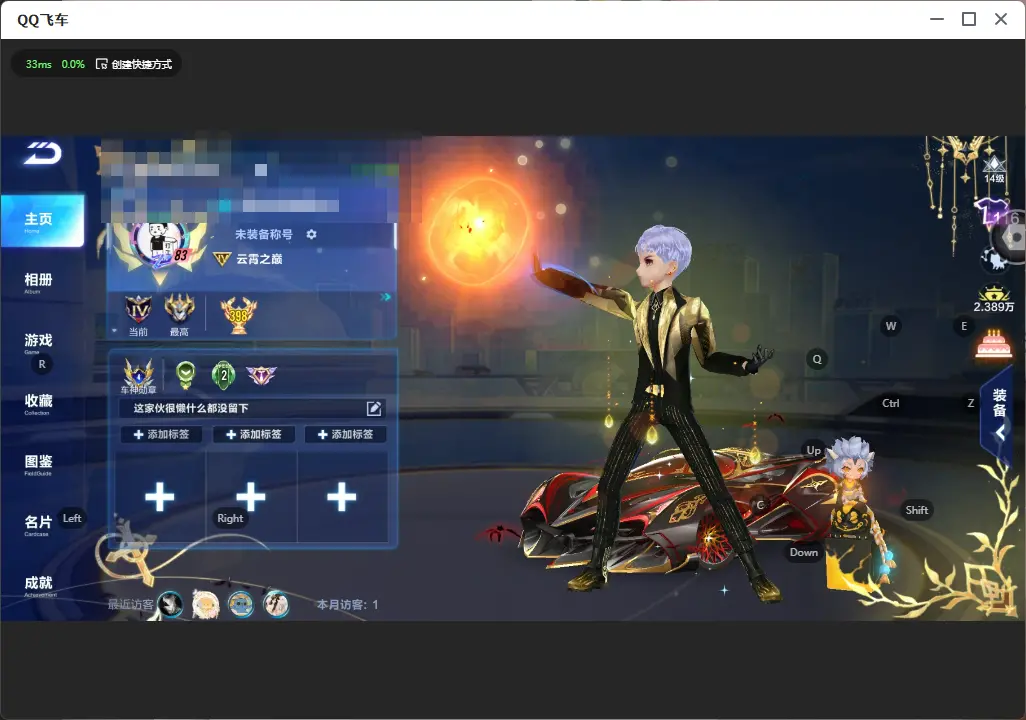Switch to the 相册 Album tab
Viewport: 1026px width, 720px height.
coord(38,282)
